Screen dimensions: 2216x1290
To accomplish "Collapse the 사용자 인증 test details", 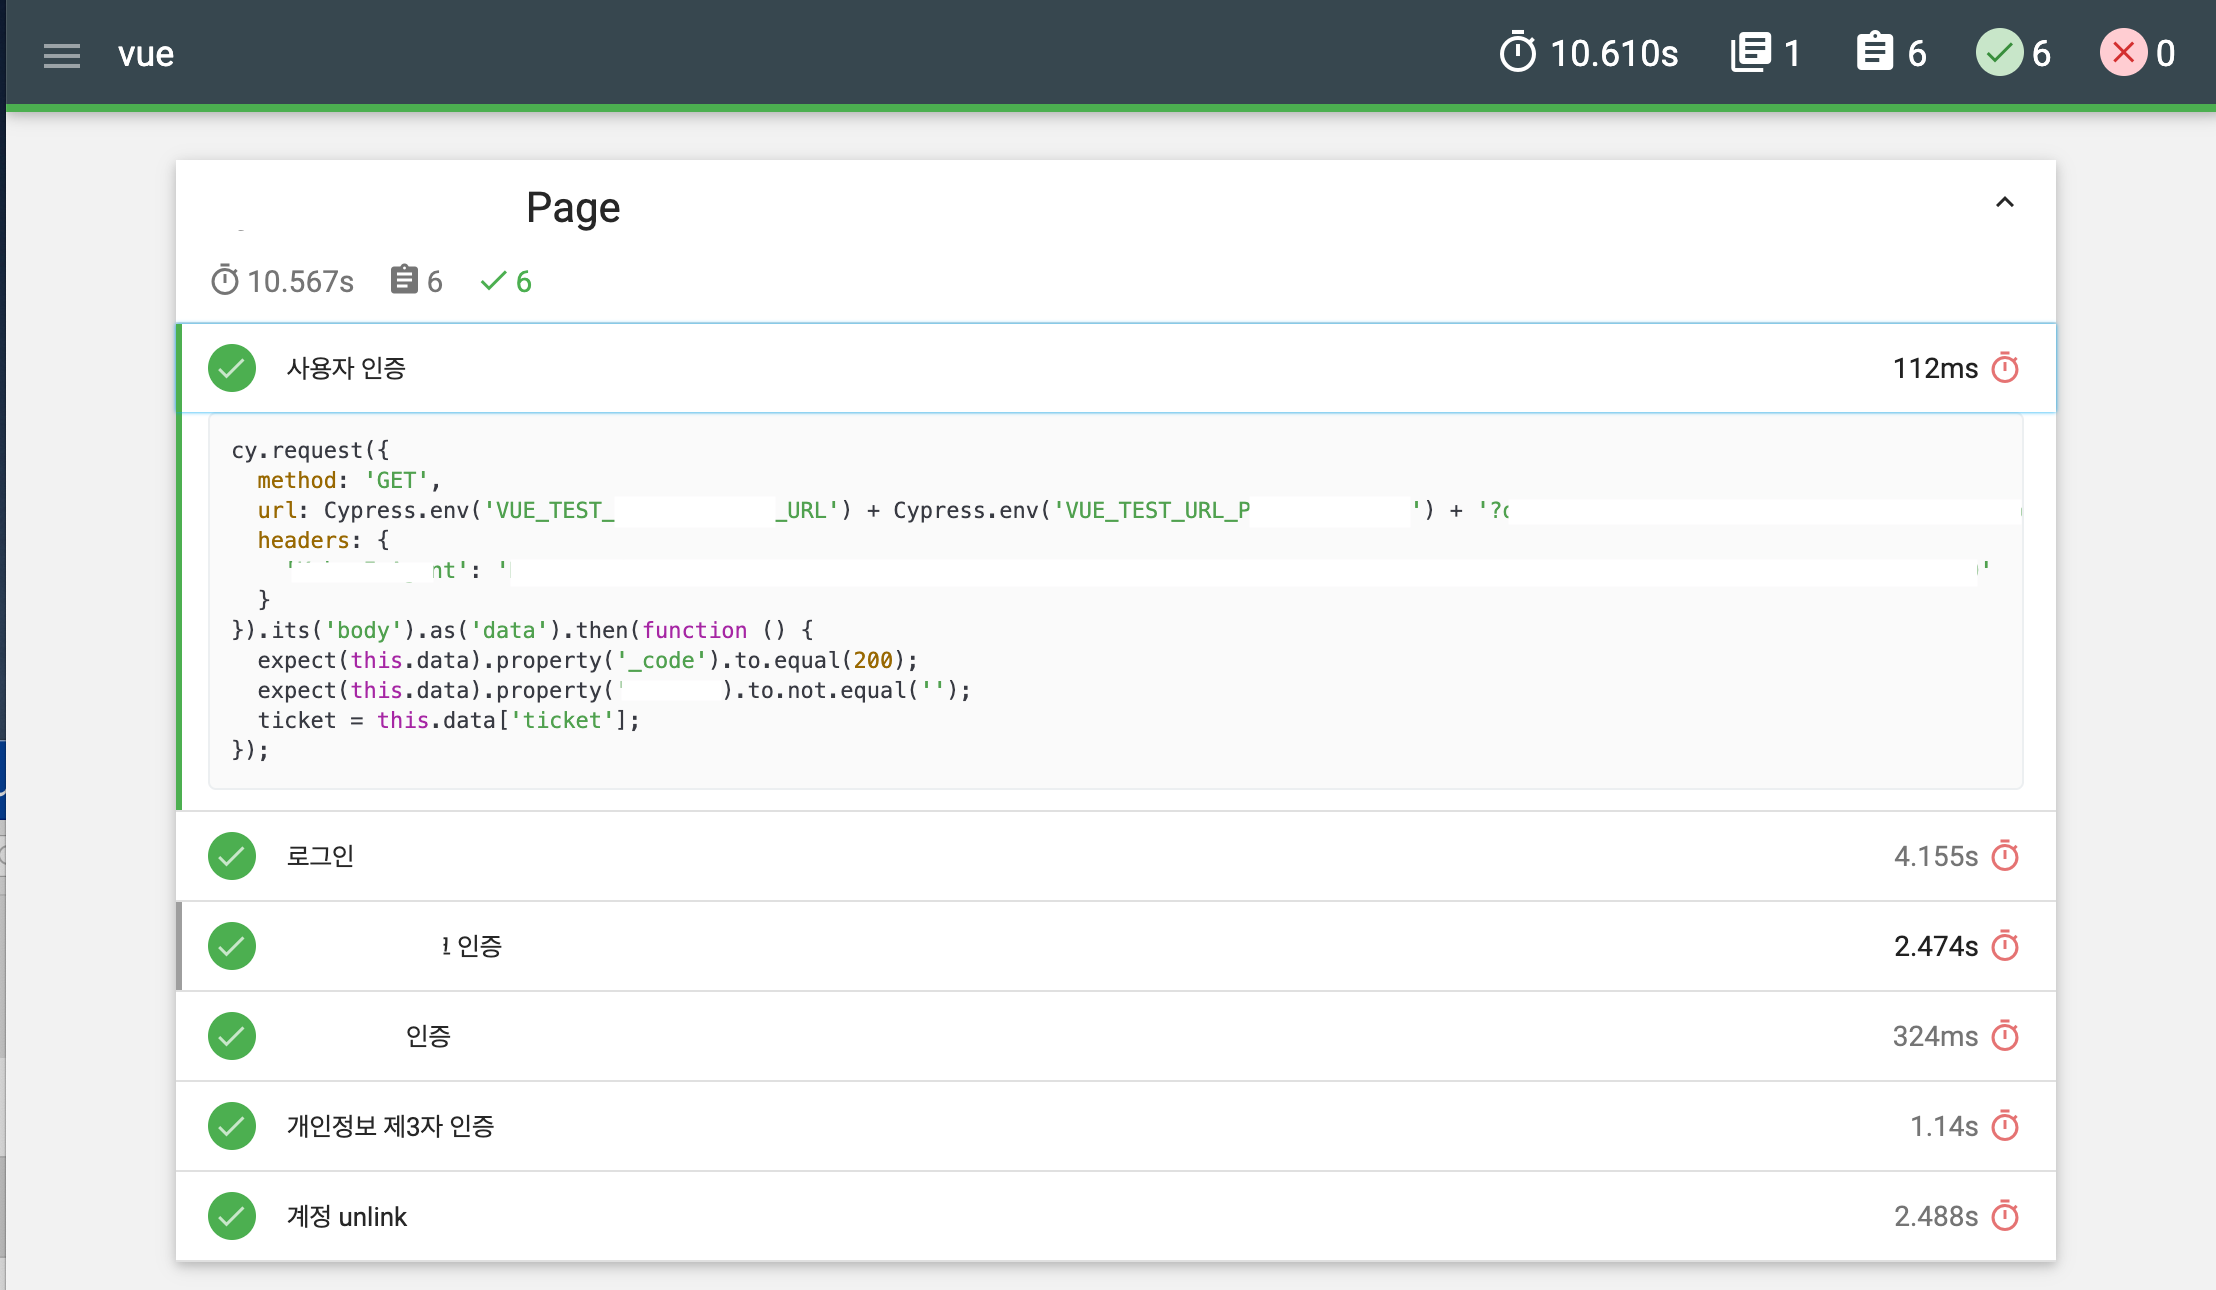I will pos(345,368).
